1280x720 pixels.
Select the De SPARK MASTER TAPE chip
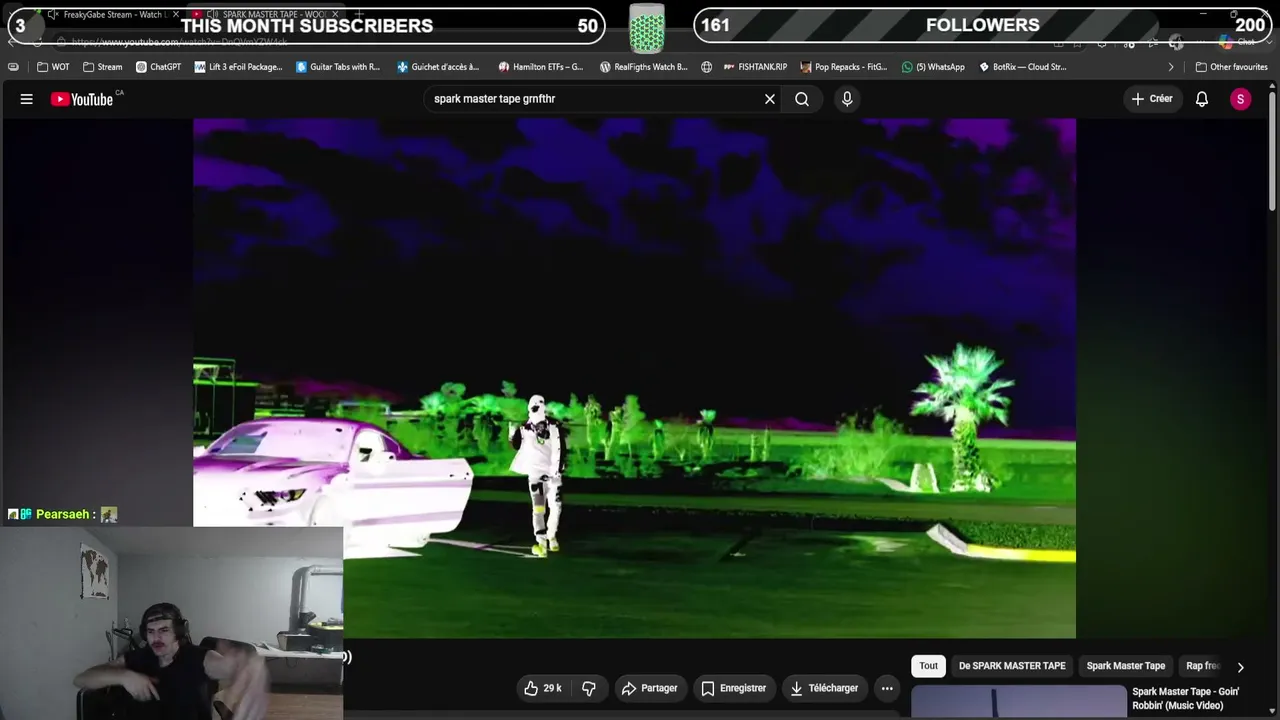(1012, 666)
